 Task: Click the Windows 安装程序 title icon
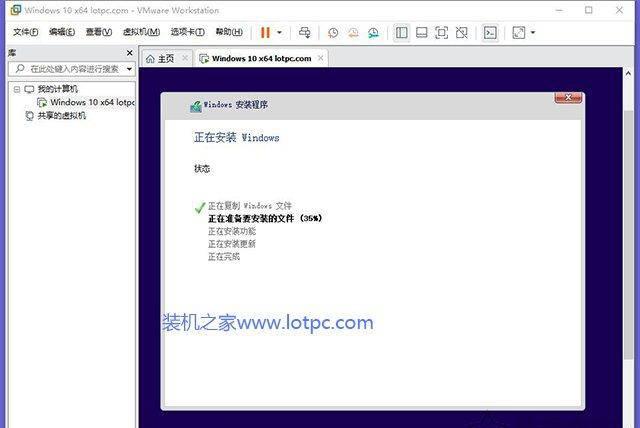tap(196, 106)
